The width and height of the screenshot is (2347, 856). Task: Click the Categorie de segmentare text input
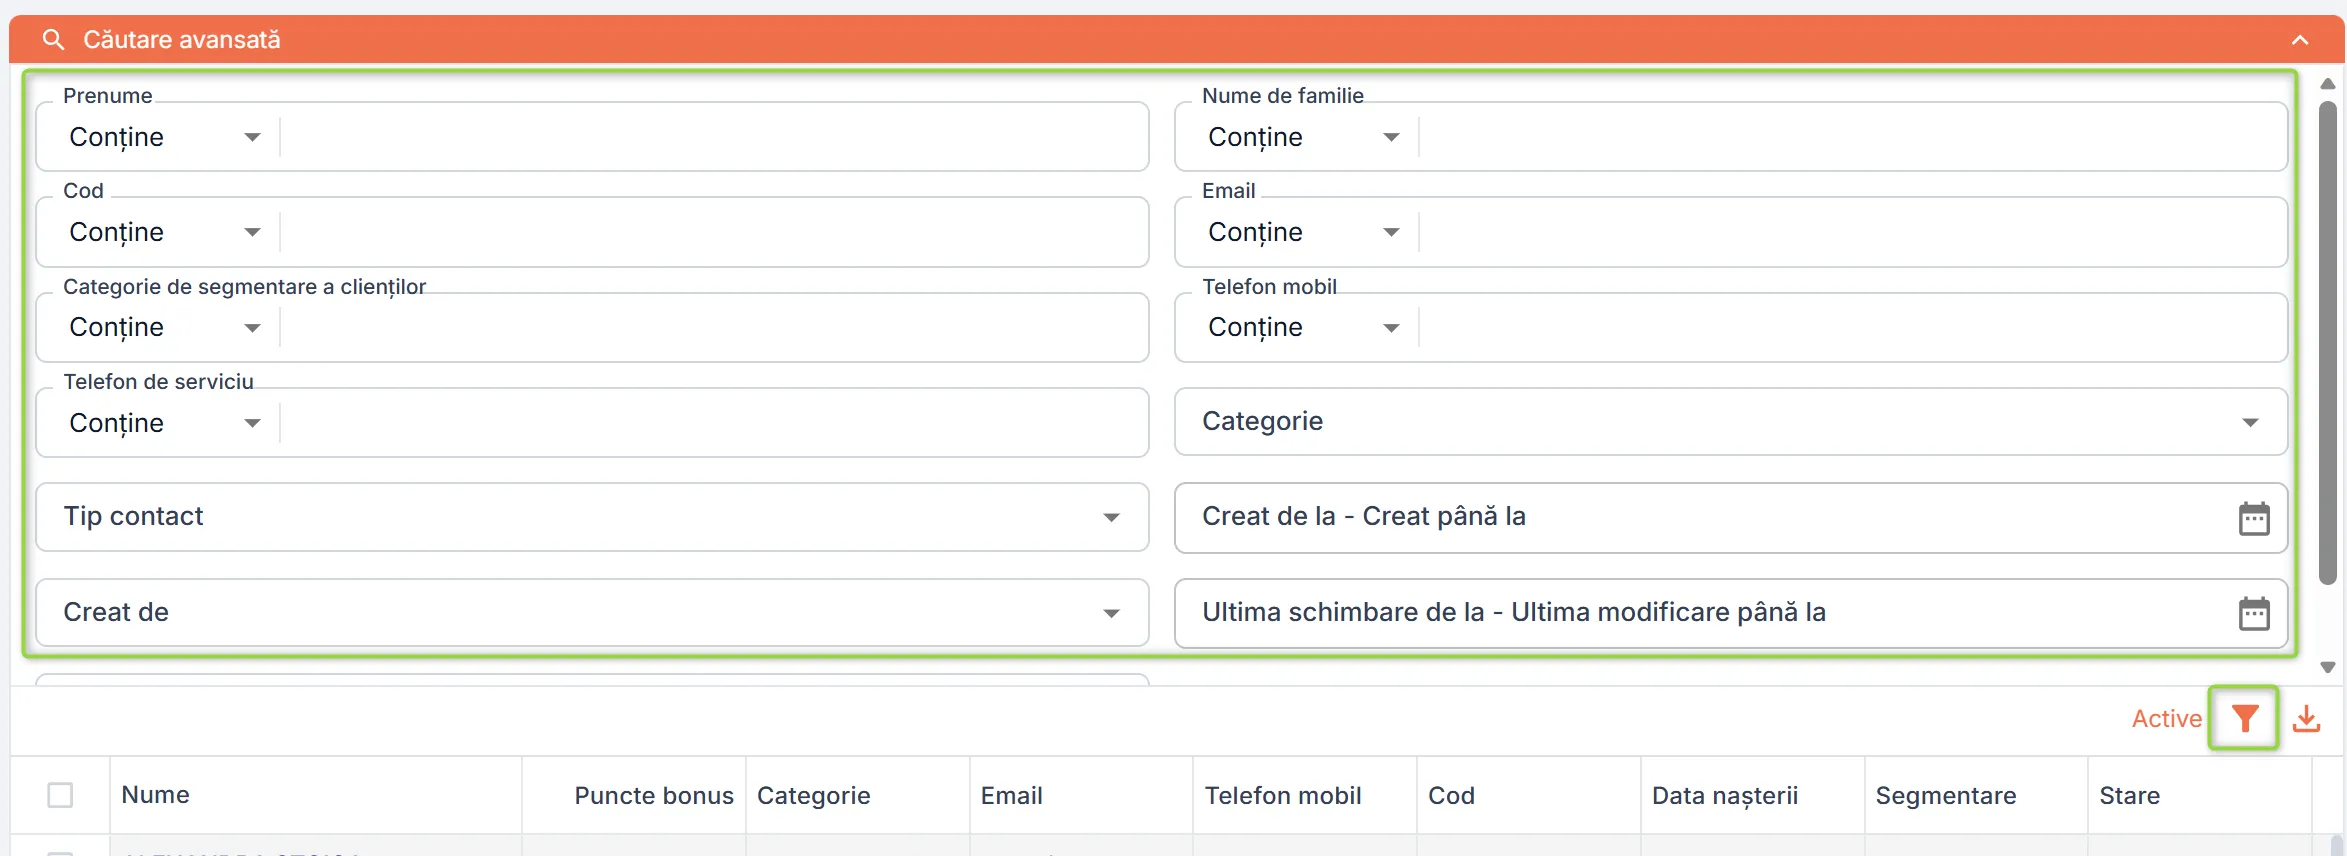pyautogui.click(x=713, y=327)
